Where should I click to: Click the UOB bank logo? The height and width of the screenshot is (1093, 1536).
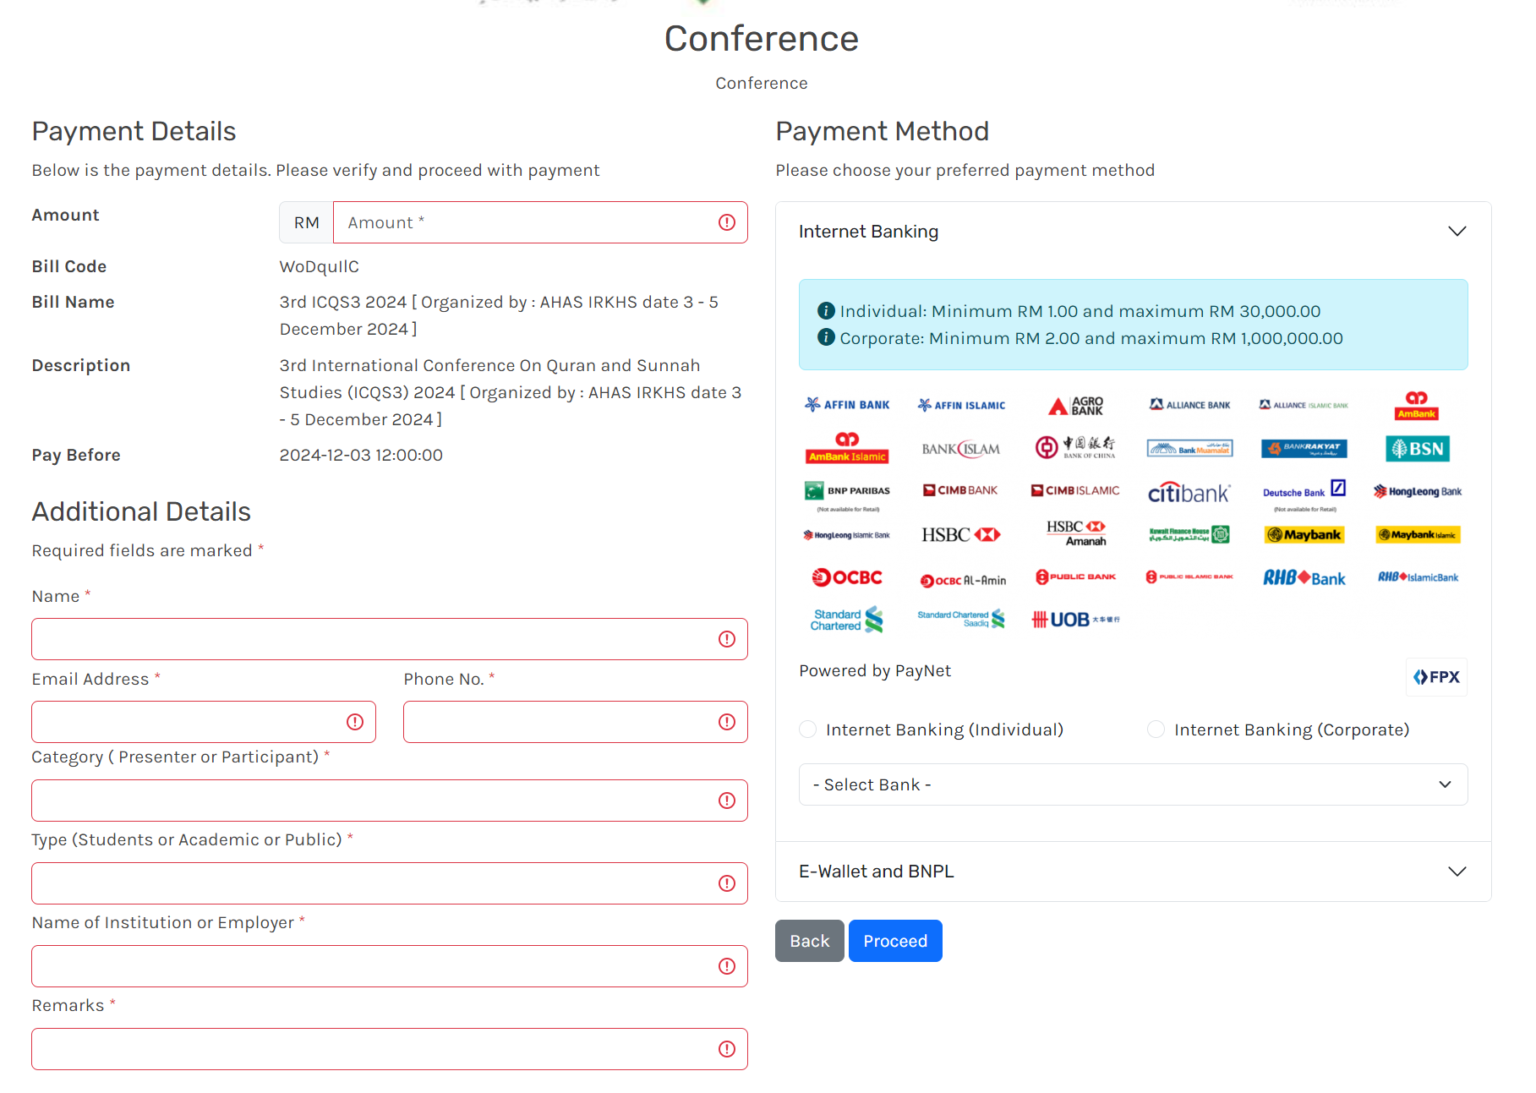[x=1075, y=620]
